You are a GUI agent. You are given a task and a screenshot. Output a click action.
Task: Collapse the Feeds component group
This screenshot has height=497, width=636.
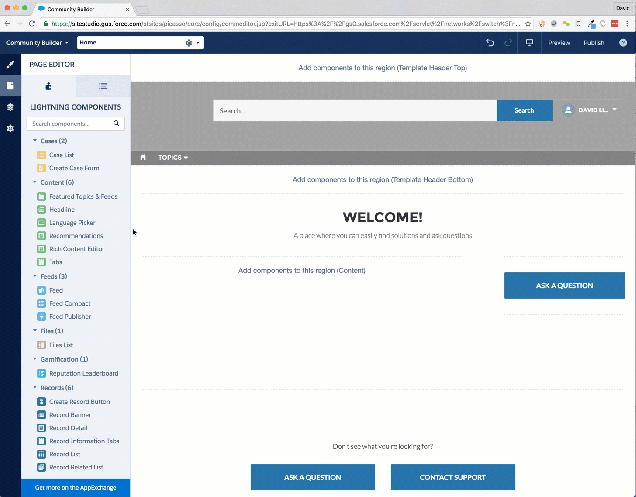point(35,275)
